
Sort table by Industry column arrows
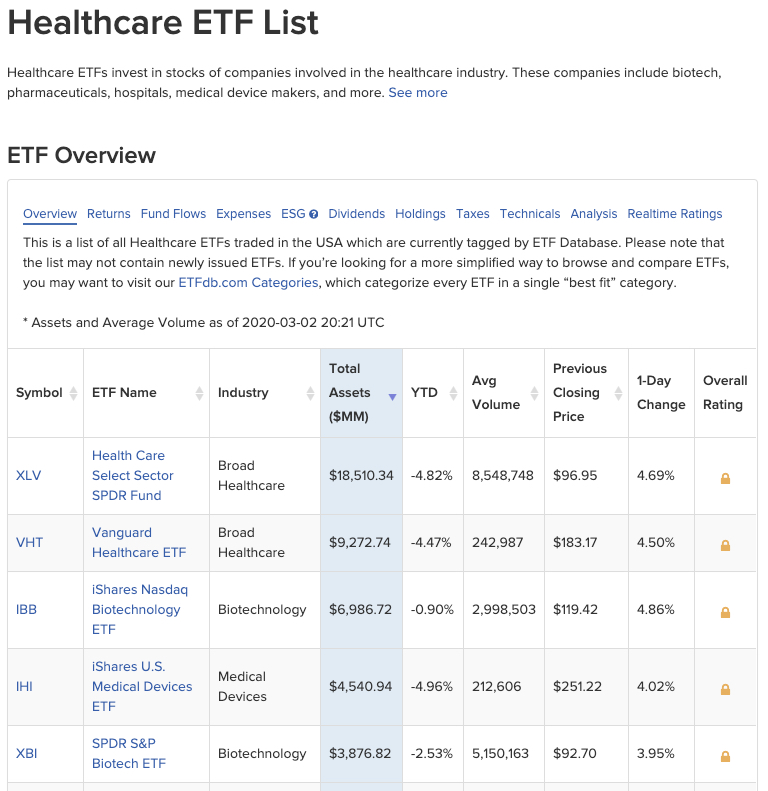pos(310,393)
